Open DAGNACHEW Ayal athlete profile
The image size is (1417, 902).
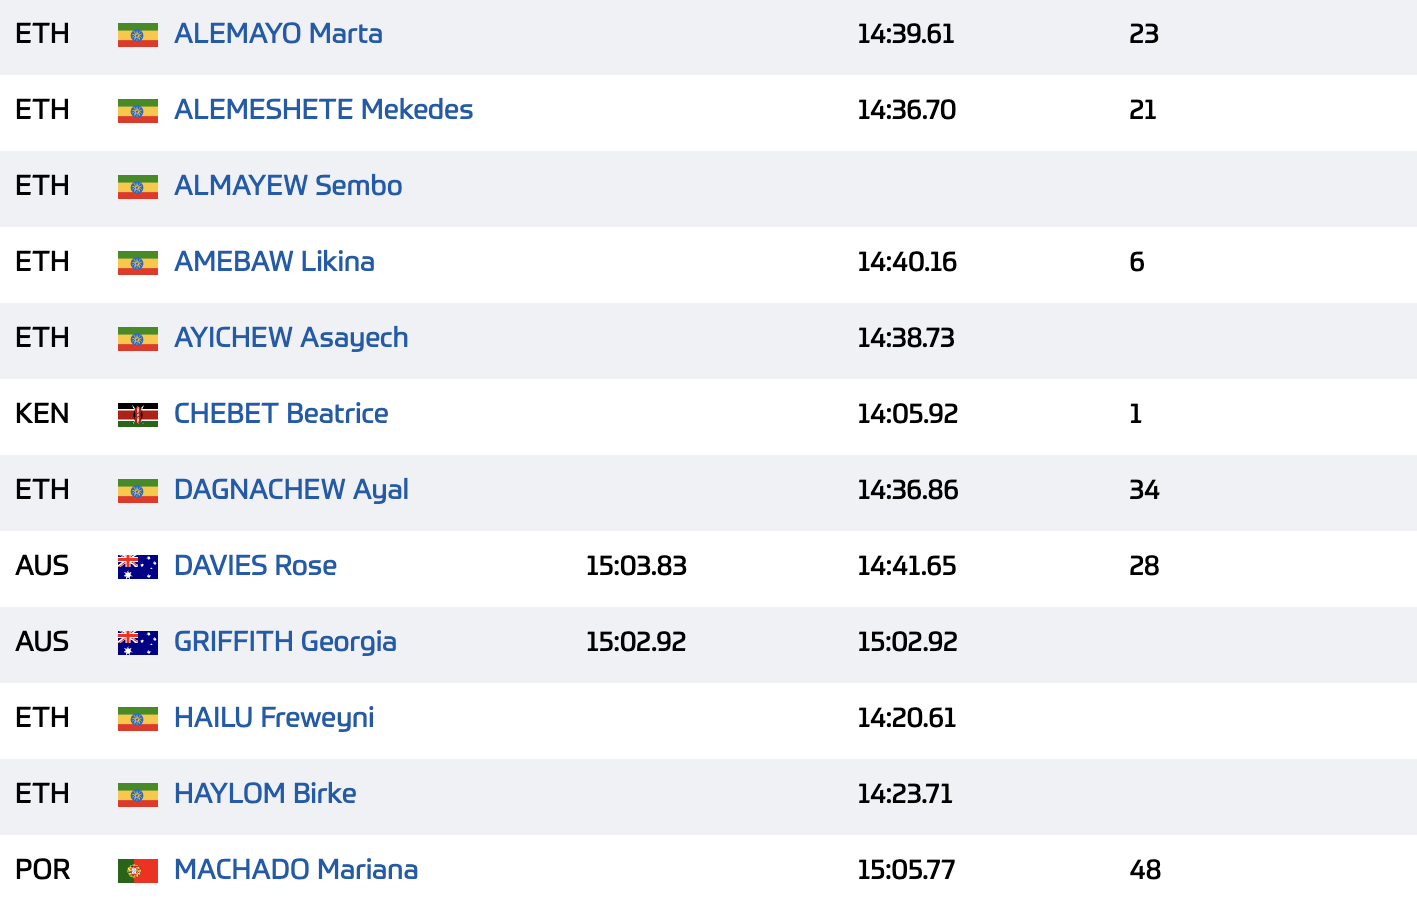tap(291, 490)
